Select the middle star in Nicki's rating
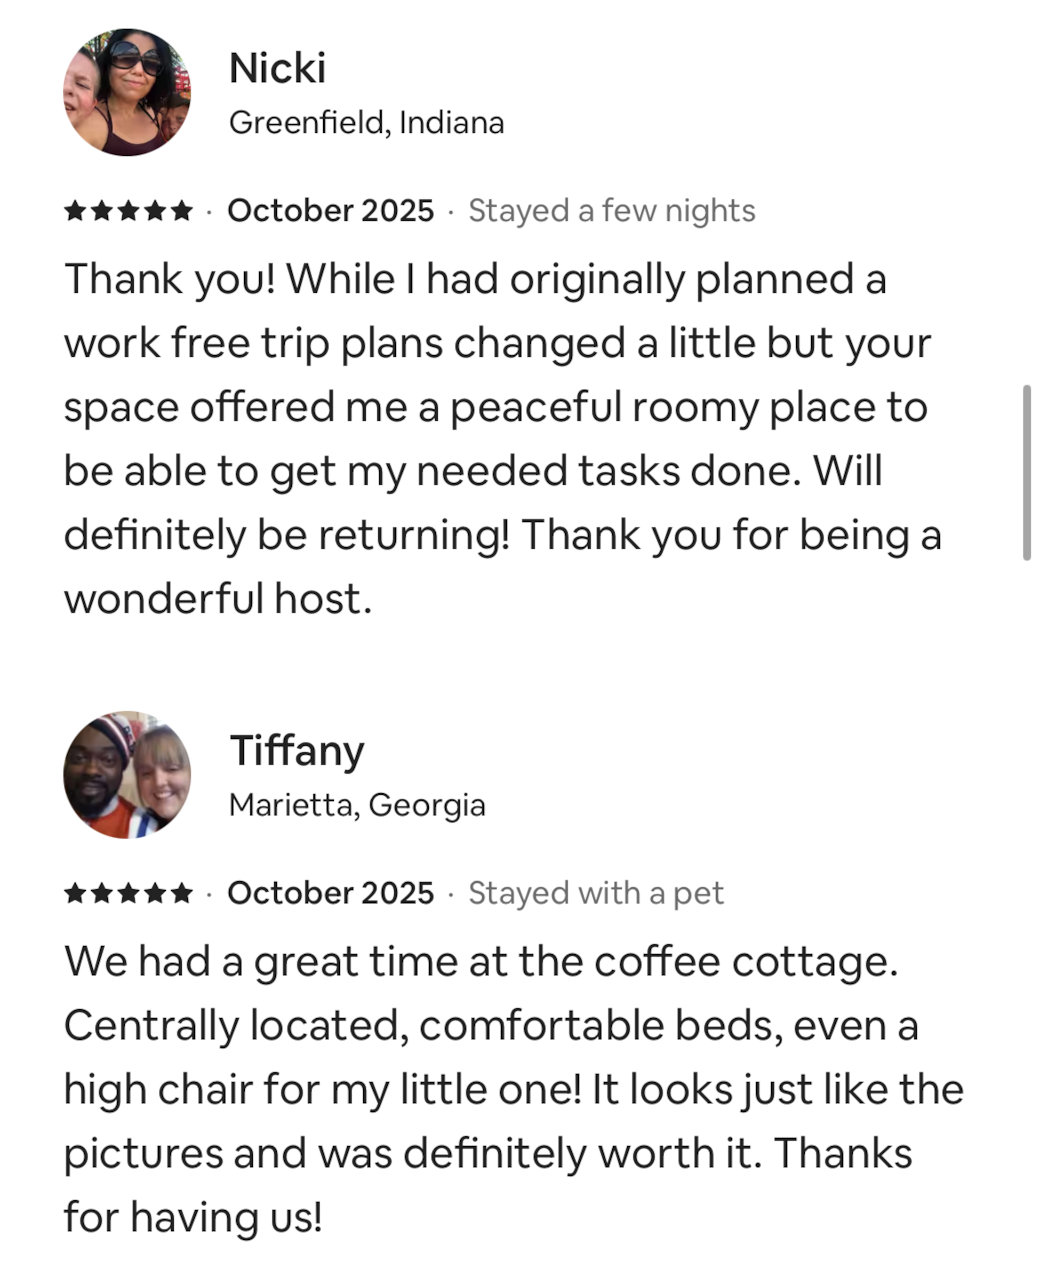 [128, 211]
